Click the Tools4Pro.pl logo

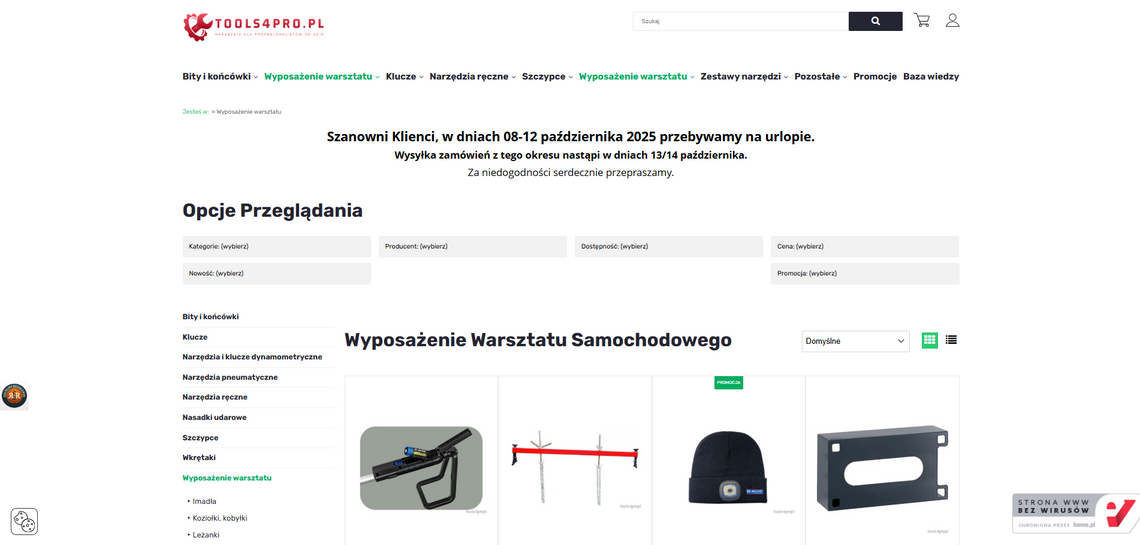tap(254, 26)
